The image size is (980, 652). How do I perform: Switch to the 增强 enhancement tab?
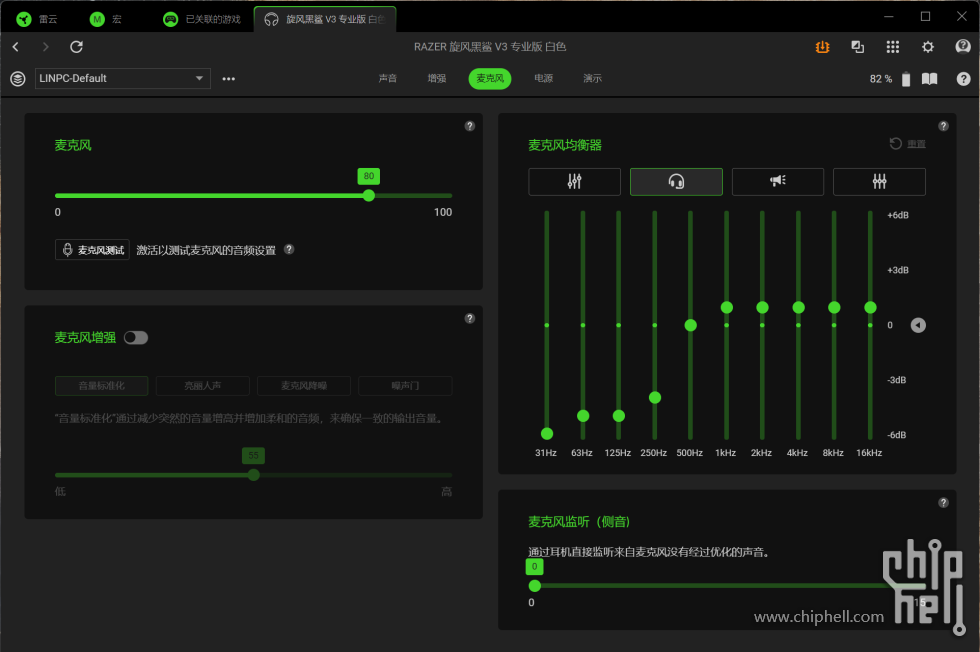437,78
